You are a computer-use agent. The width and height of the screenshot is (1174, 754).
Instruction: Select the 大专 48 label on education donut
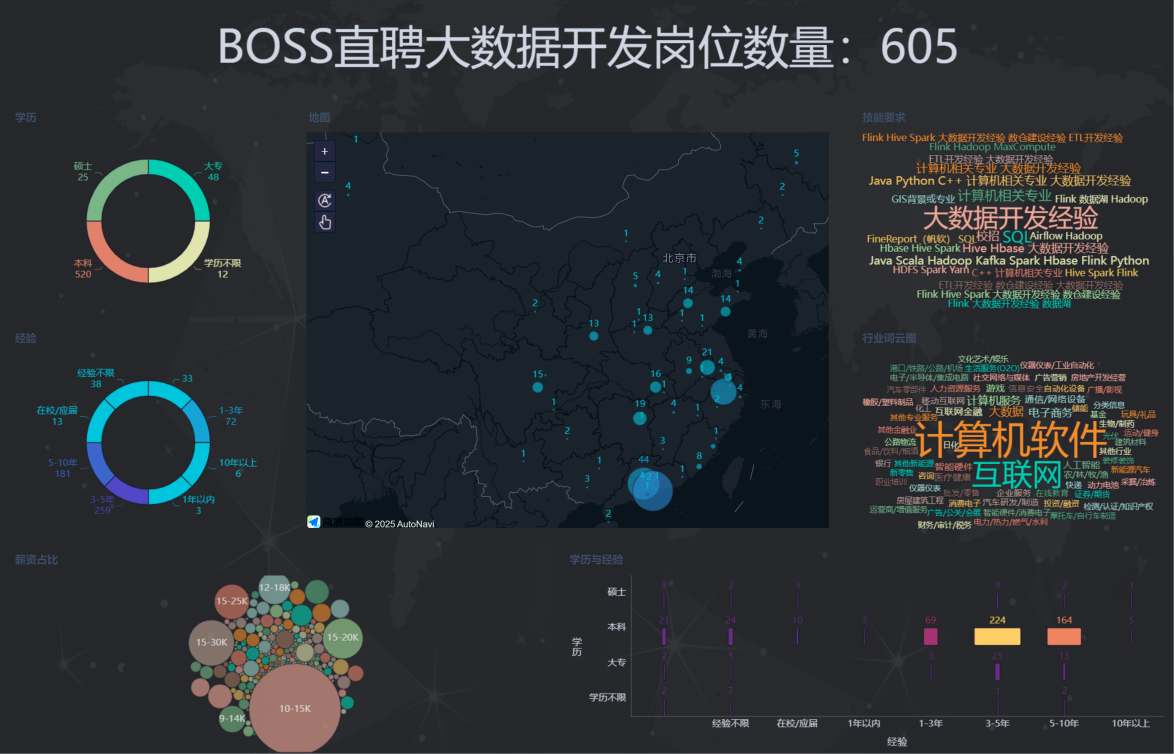pos(213,171)
